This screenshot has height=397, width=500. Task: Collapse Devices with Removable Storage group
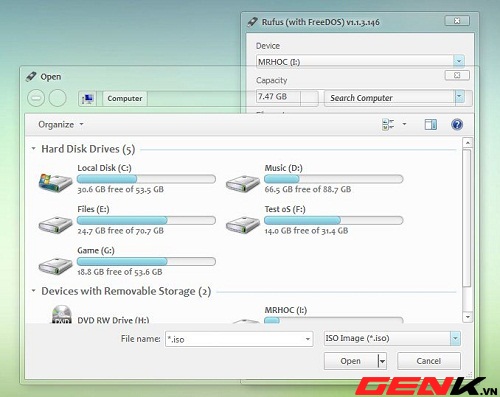(33, 291)
